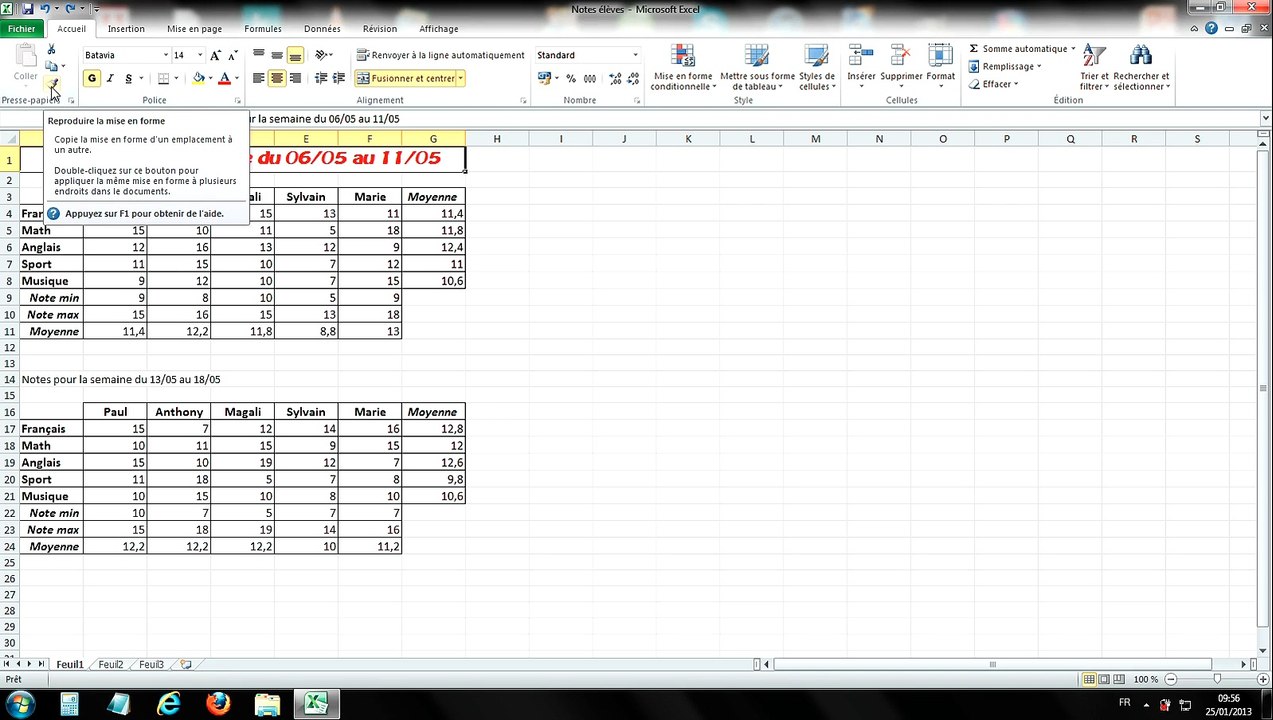Decrease font size with the small A icon
Viewport: 1273px width, 720px height.
point(233,56)
